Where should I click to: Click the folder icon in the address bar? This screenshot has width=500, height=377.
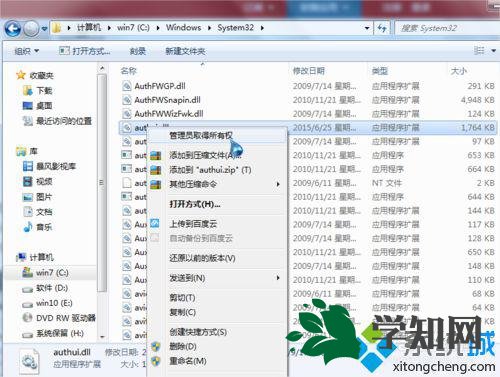[x=57, y=28]
